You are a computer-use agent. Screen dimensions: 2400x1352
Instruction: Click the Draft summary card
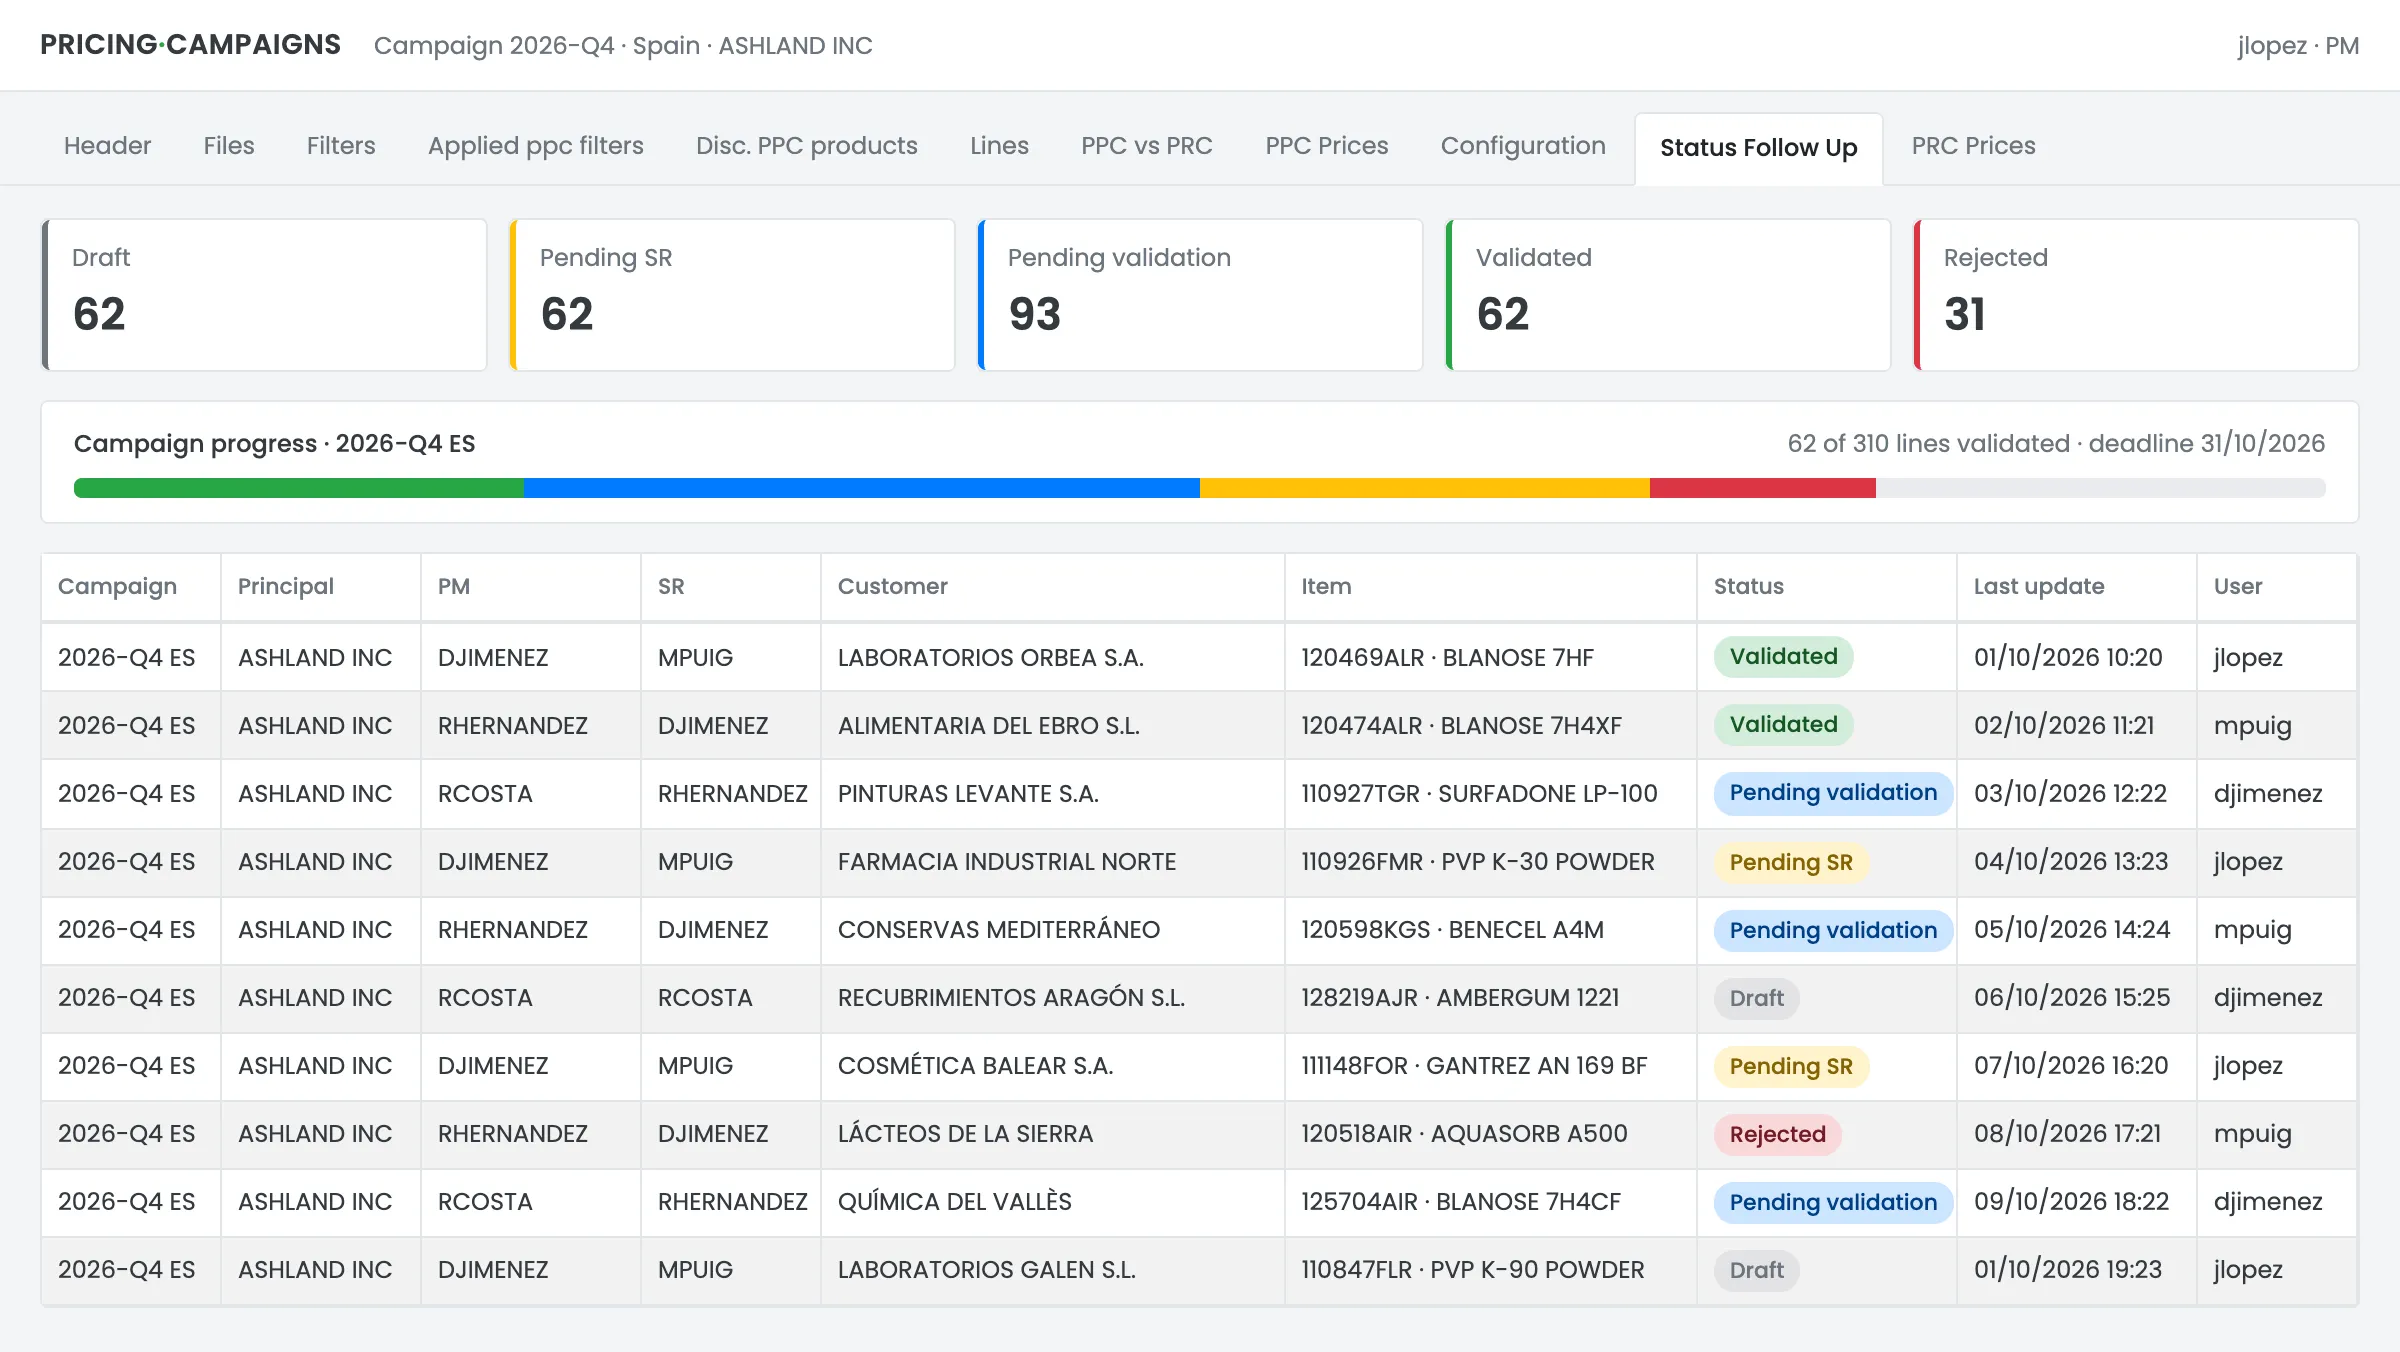pyautogui.click(x=264, y=295)
